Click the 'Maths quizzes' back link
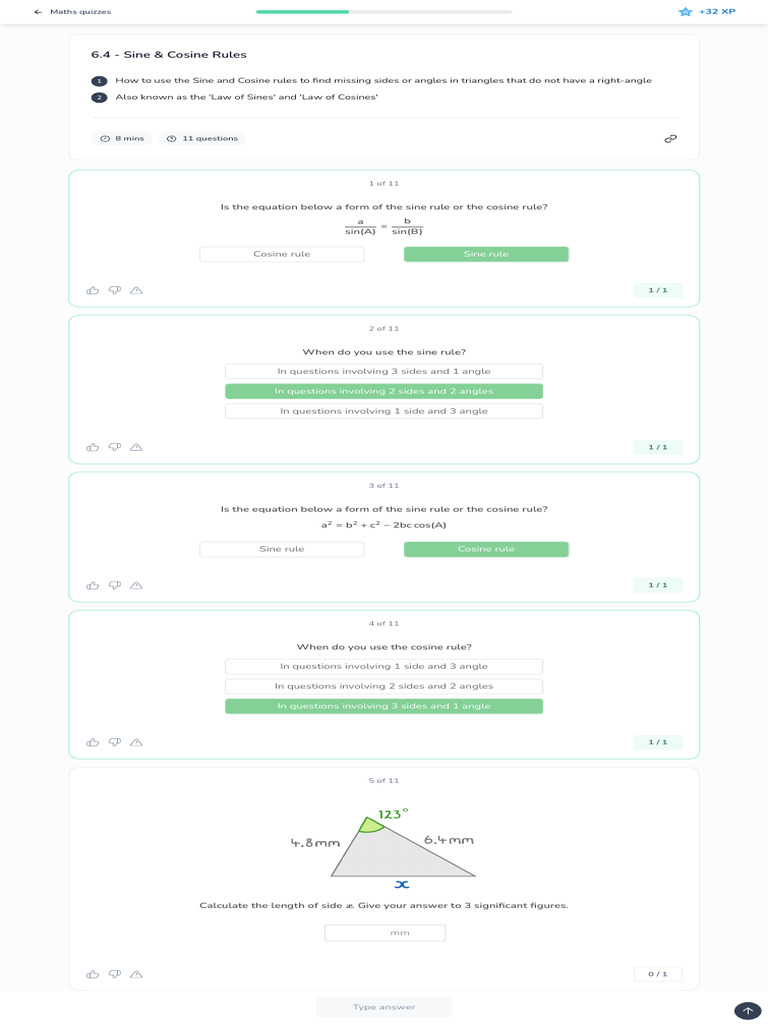Image resolution: width=768 pixels, height=1024 pixels. (x=80, y=12)
